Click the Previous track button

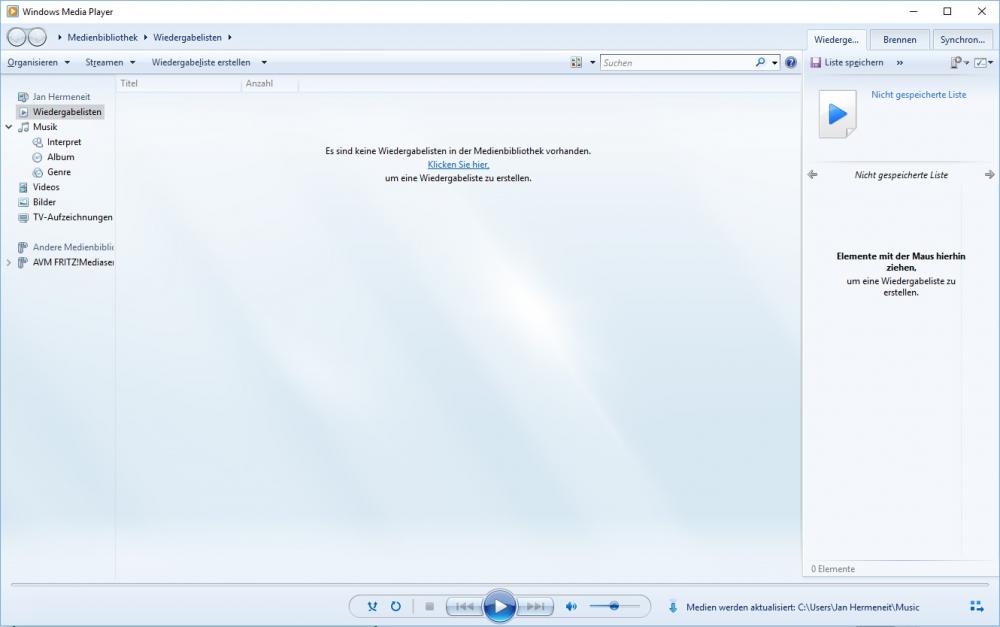point(464,607)
